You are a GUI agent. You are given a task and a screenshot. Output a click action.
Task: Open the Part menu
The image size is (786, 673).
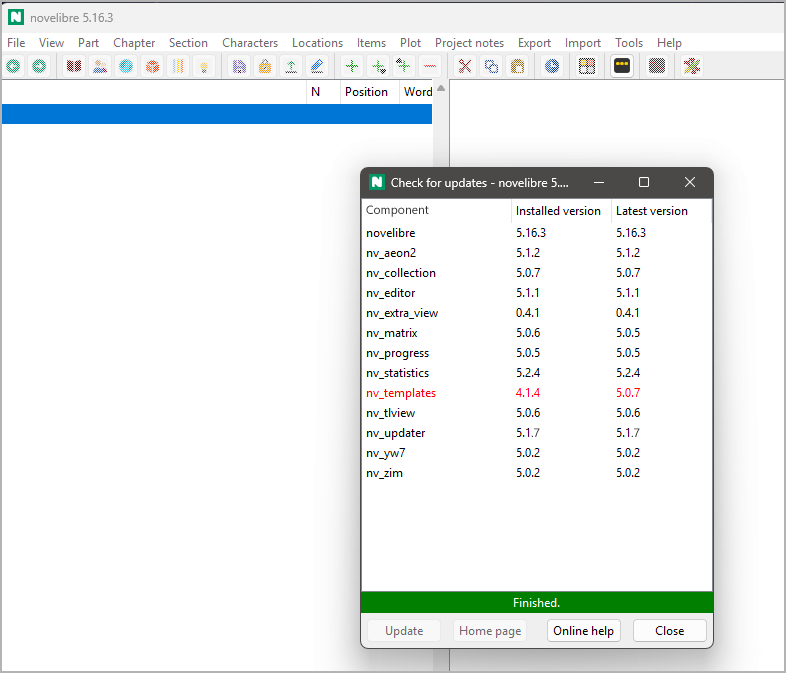[x=88, y=43]
